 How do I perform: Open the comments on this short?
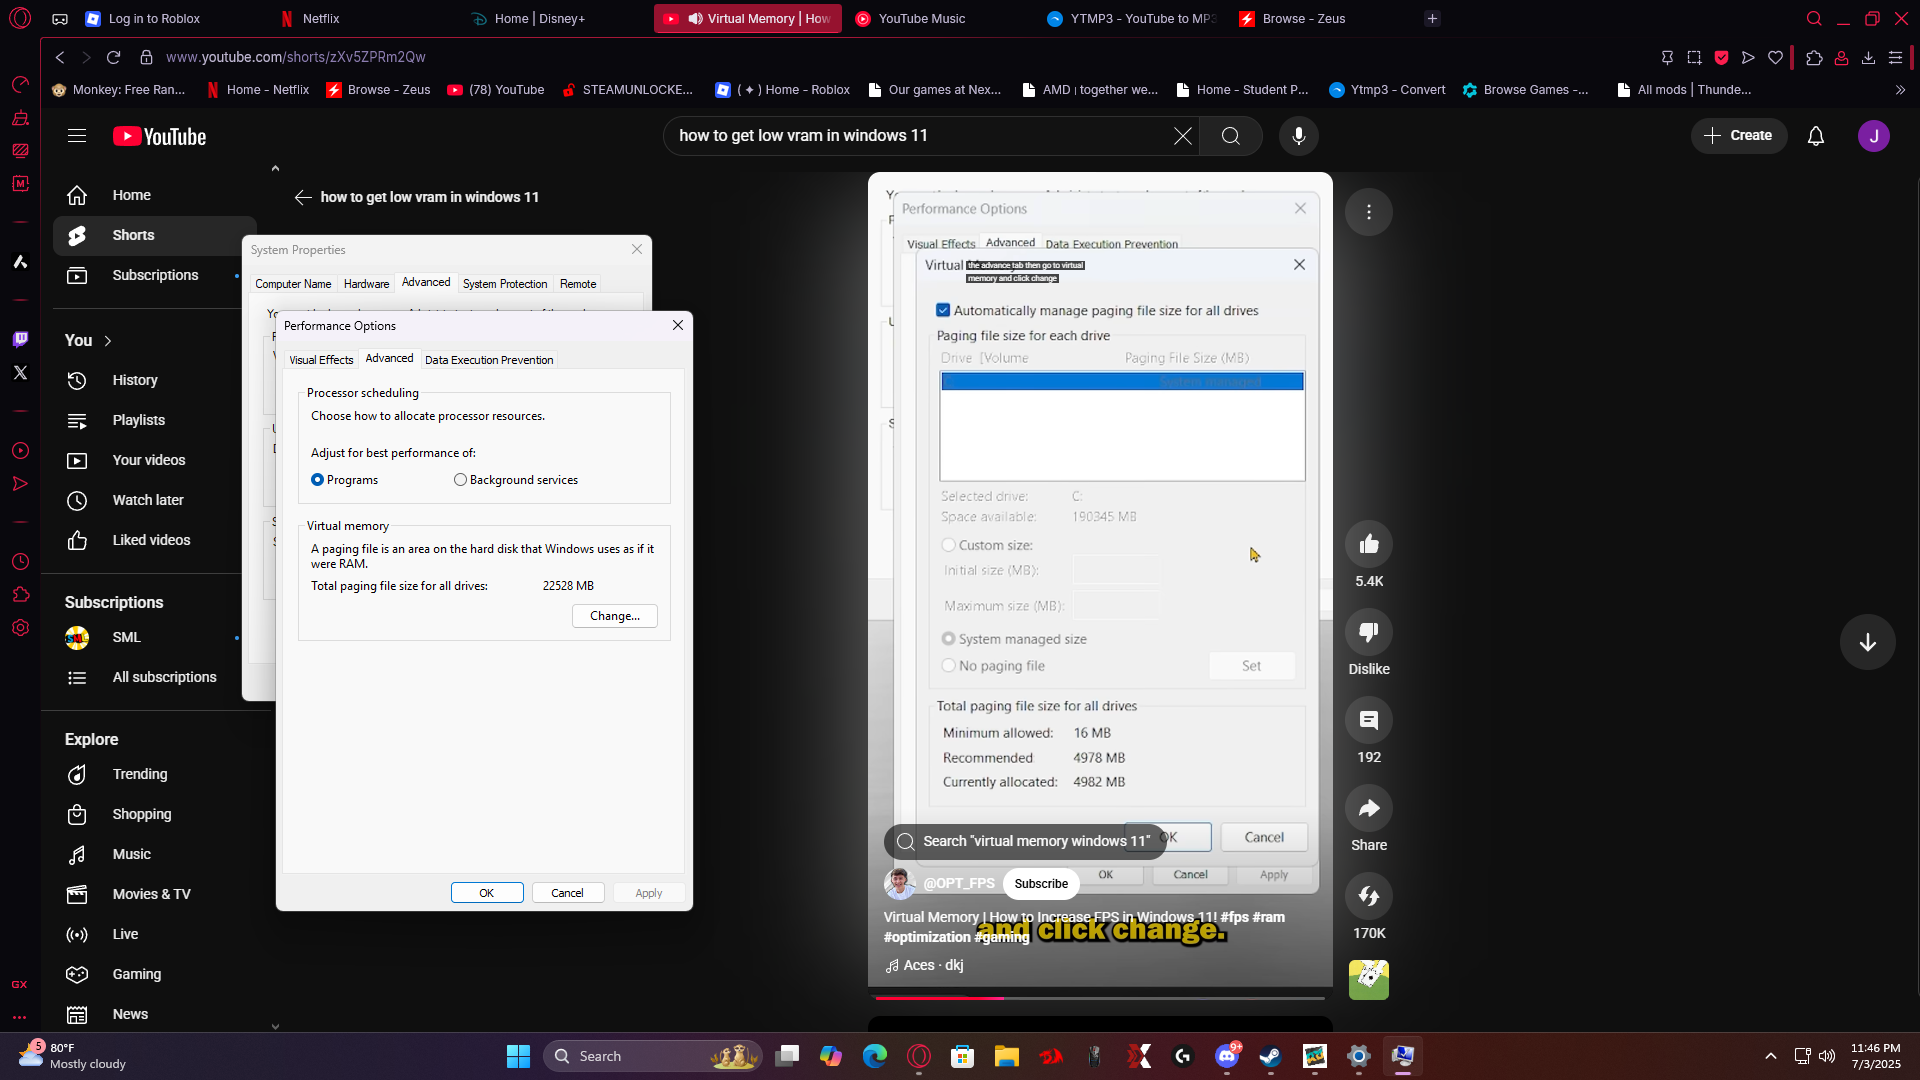click(1368, 720)
